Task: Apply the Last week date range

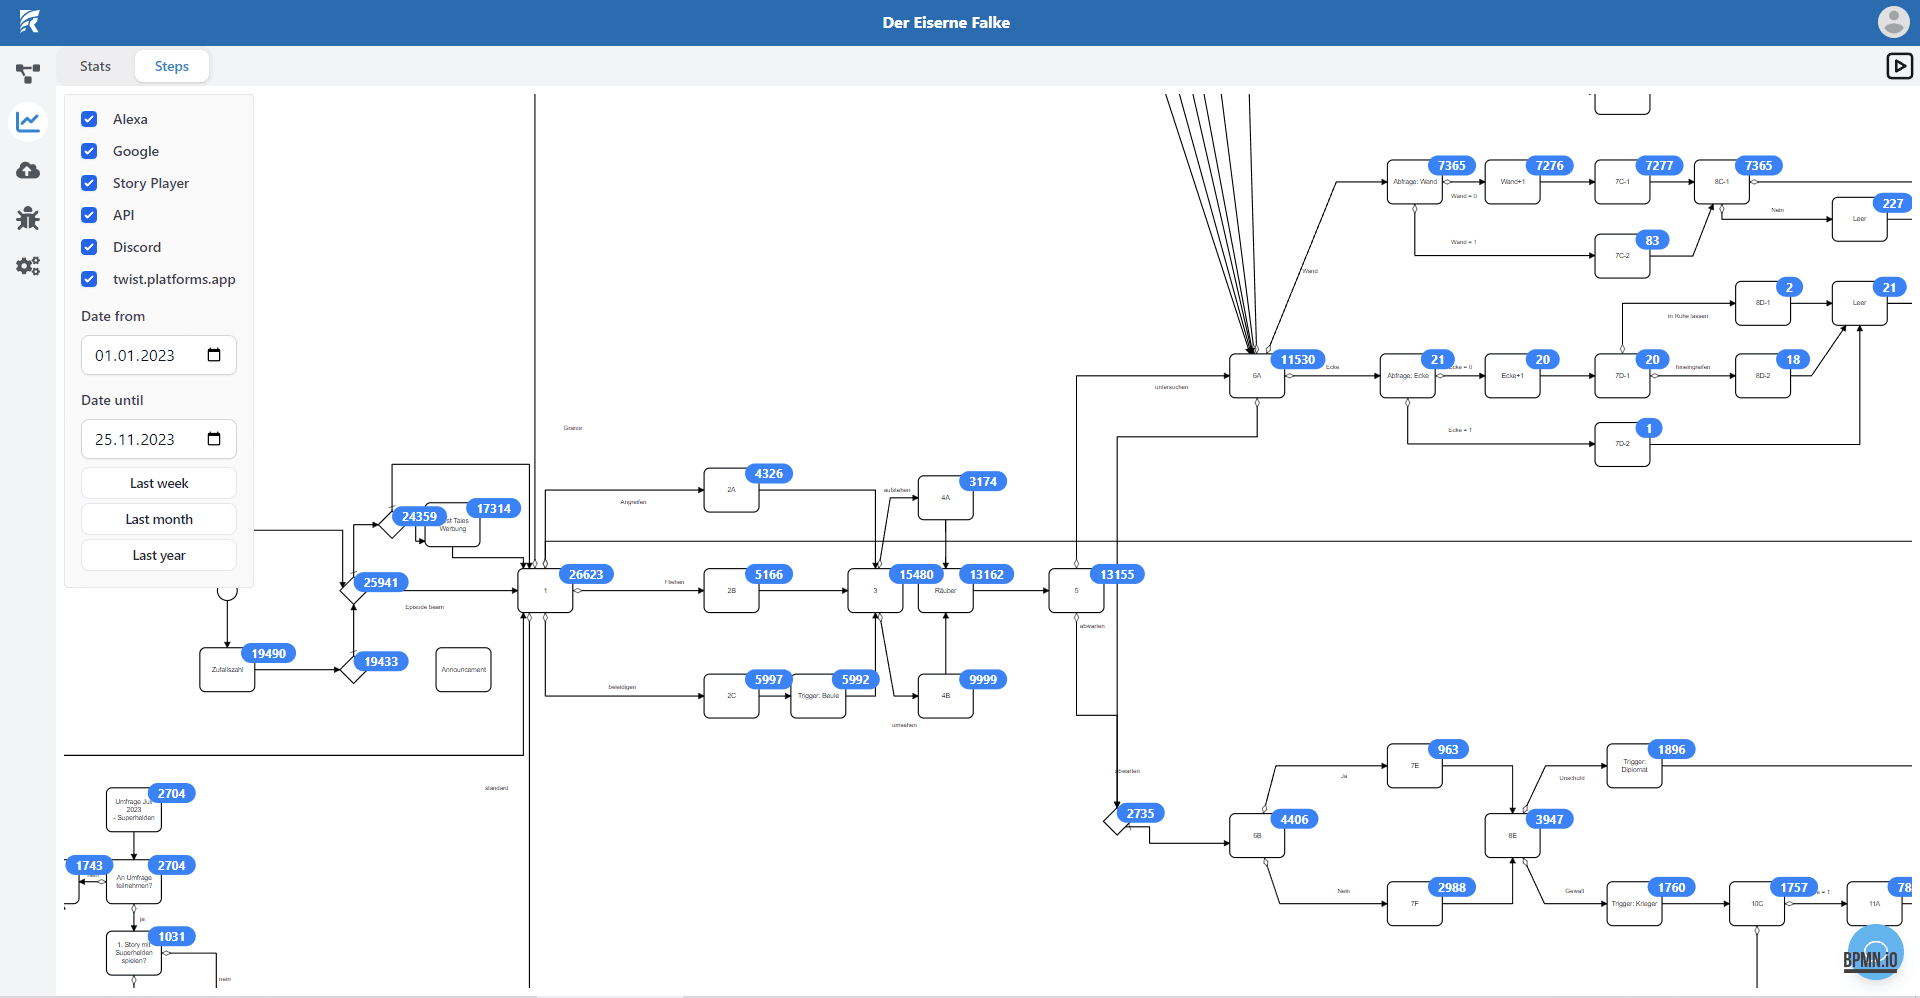Action: [x=158, y=482]
